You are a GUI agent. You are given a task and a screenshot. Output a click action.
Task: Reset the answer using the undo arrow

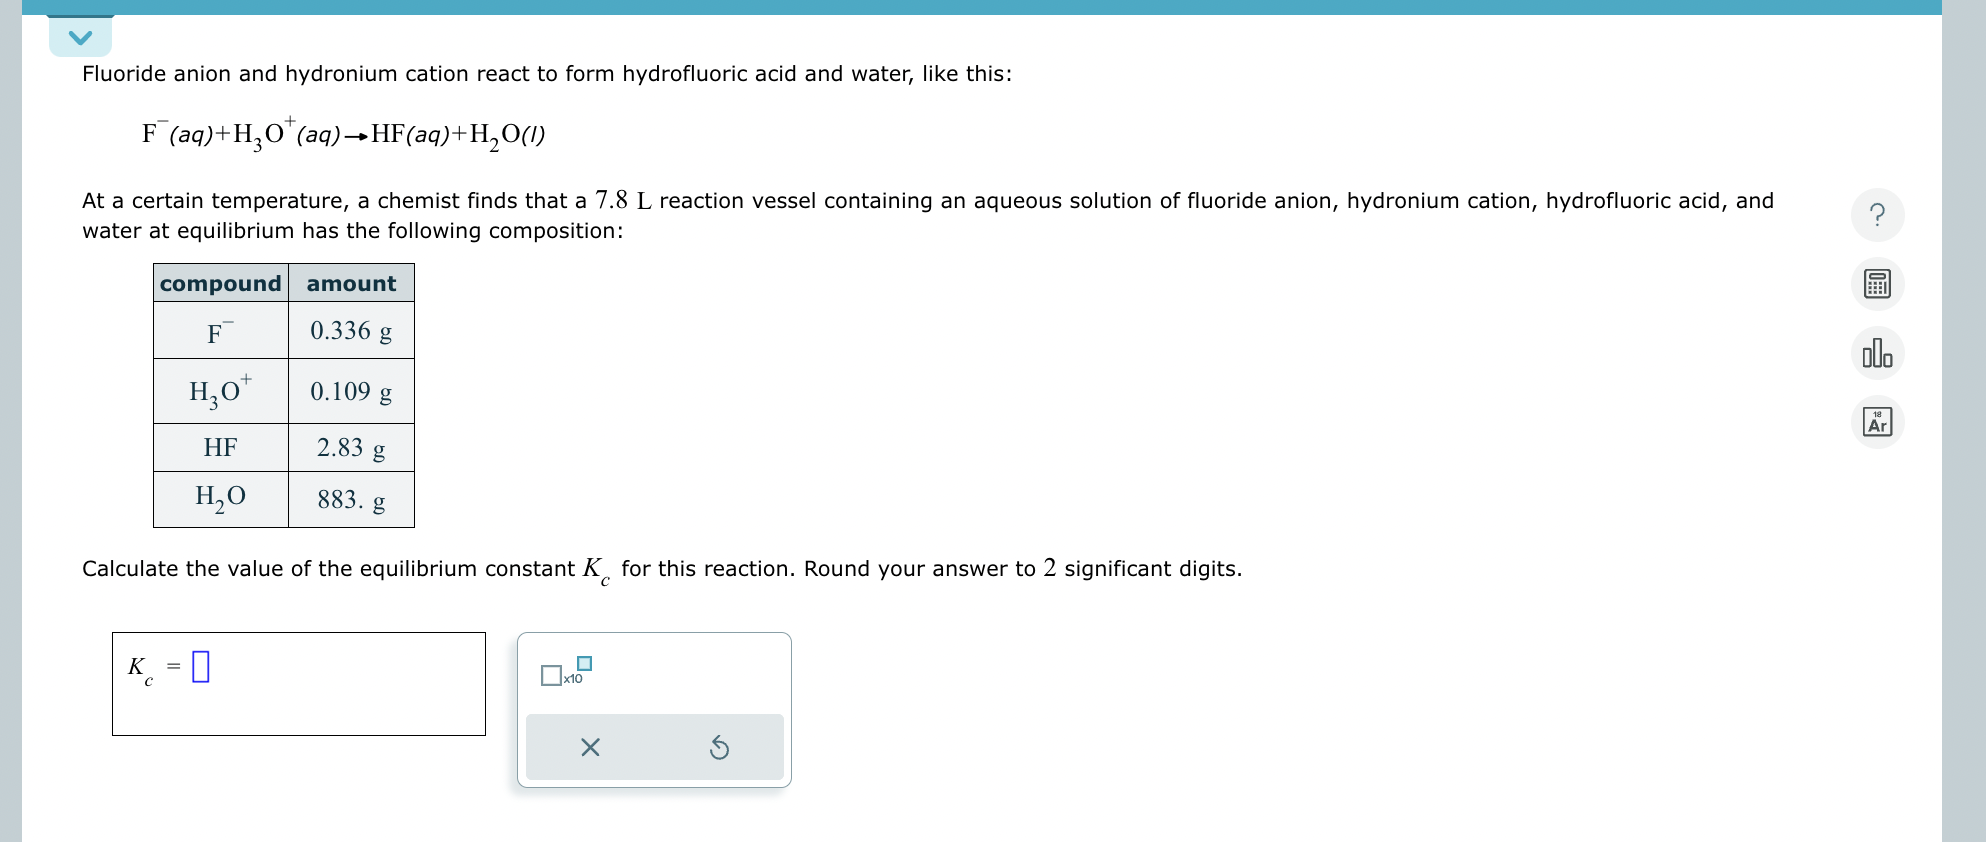coord(718,747)
